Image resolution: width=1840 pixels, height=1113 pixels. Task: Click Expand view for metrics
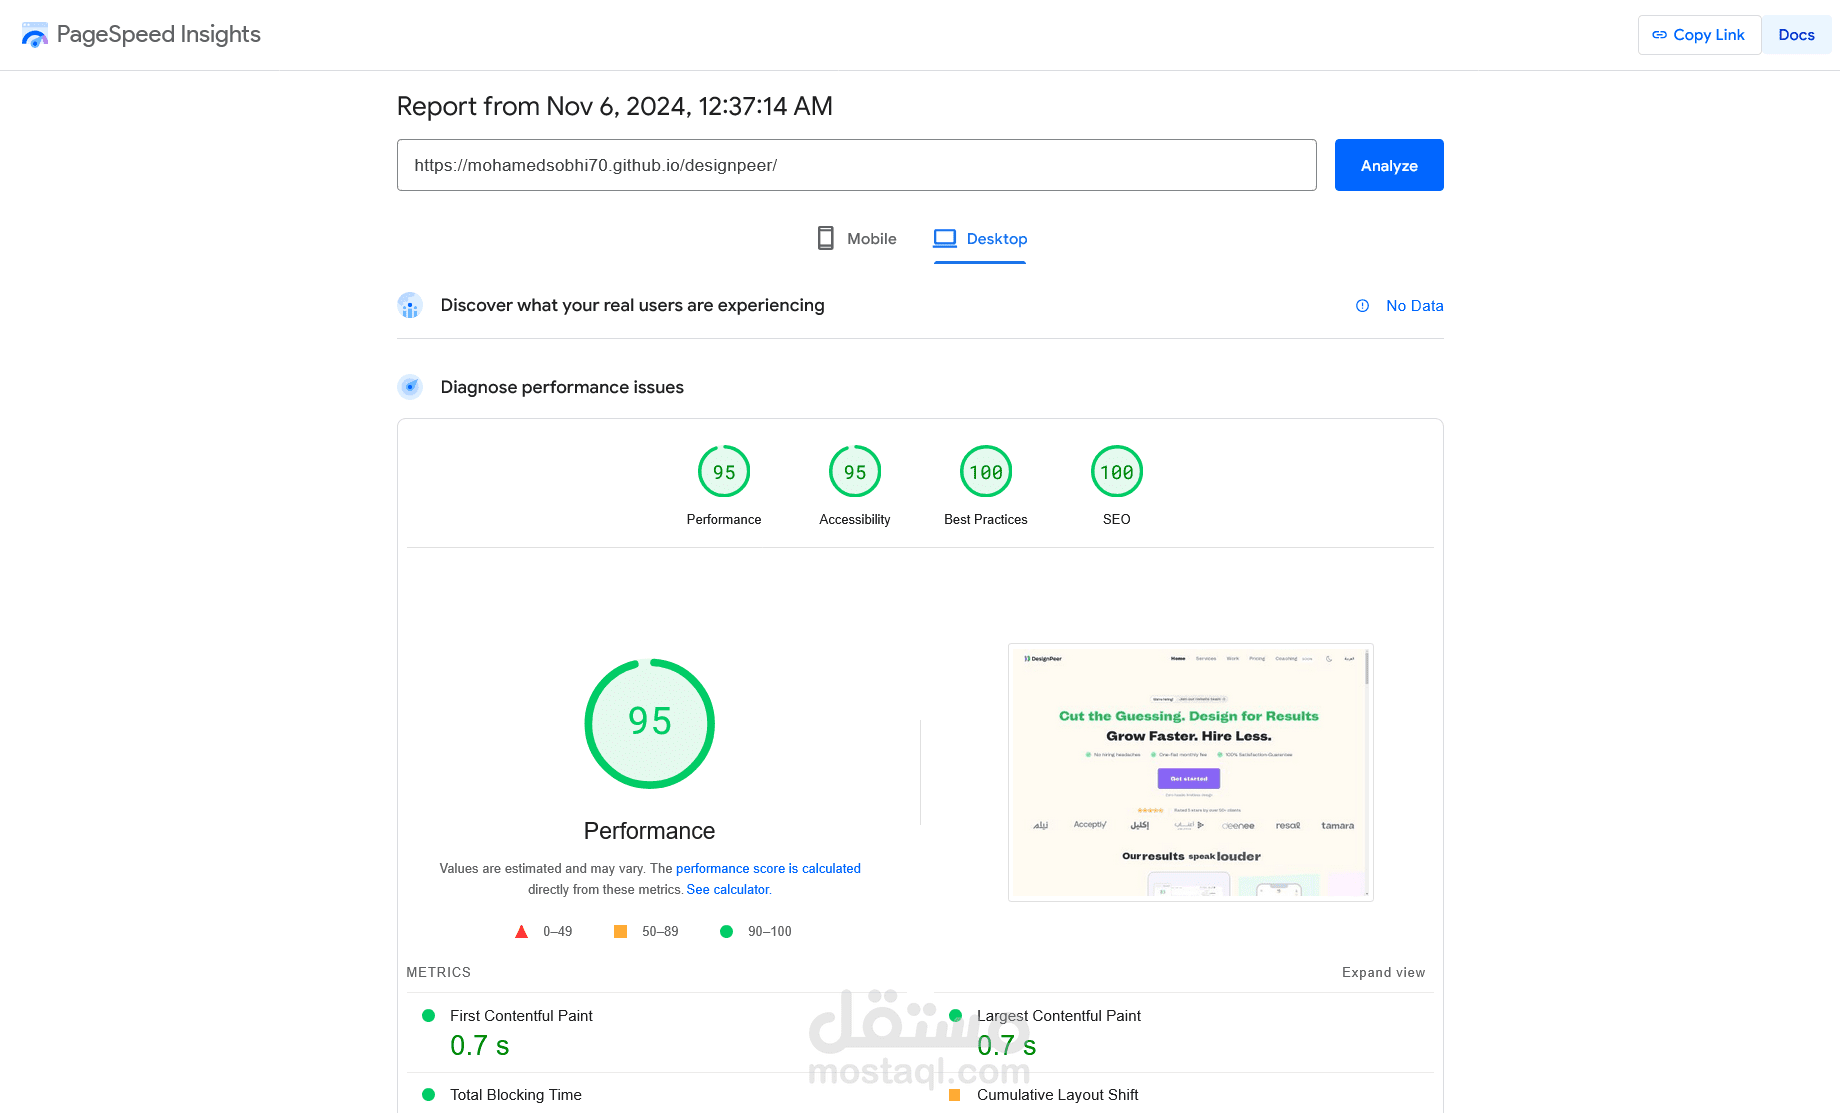1383,972
